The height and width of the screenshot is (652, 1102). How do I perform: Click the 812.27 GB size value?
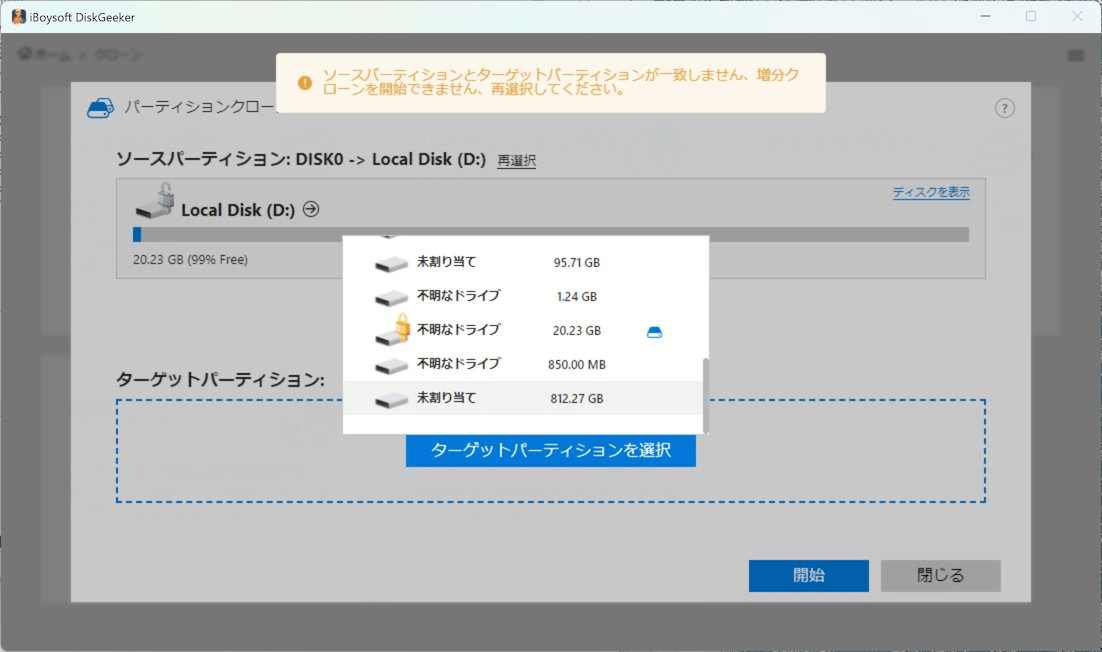(x=576, y=399)
